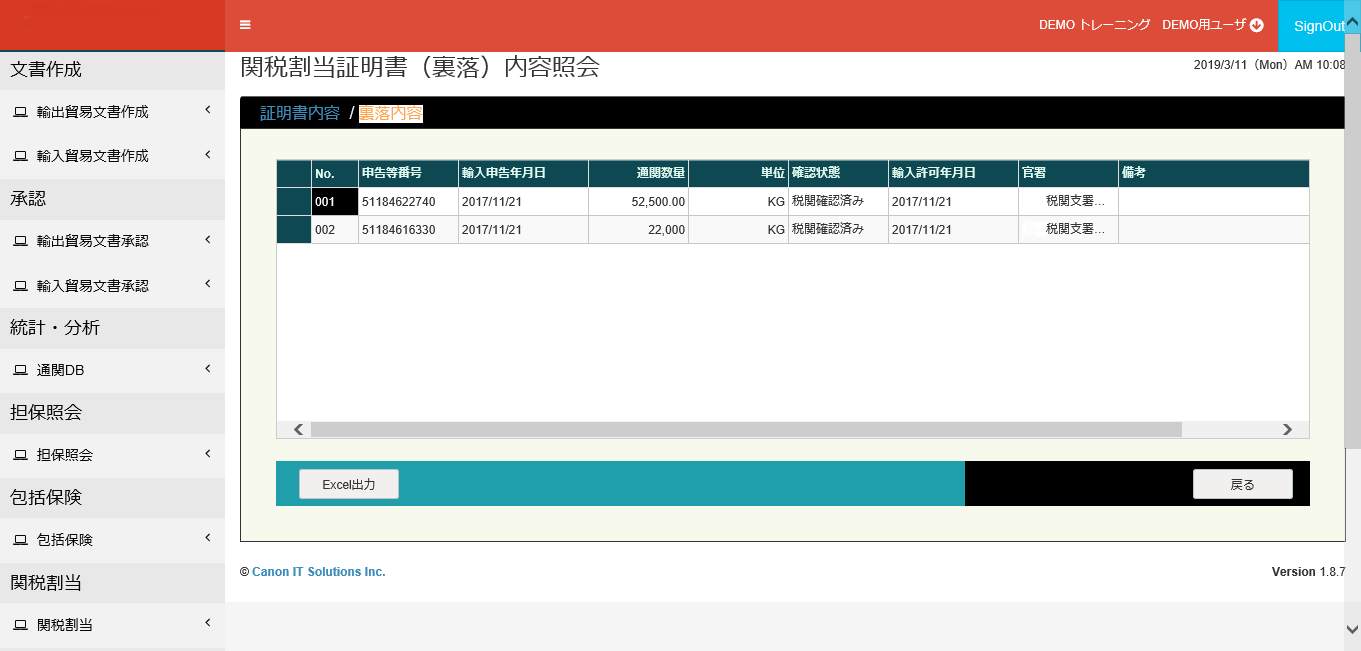1361x651 pixels.
Task: Switch to the 証明書内容 tab
Action: (299, 113)
